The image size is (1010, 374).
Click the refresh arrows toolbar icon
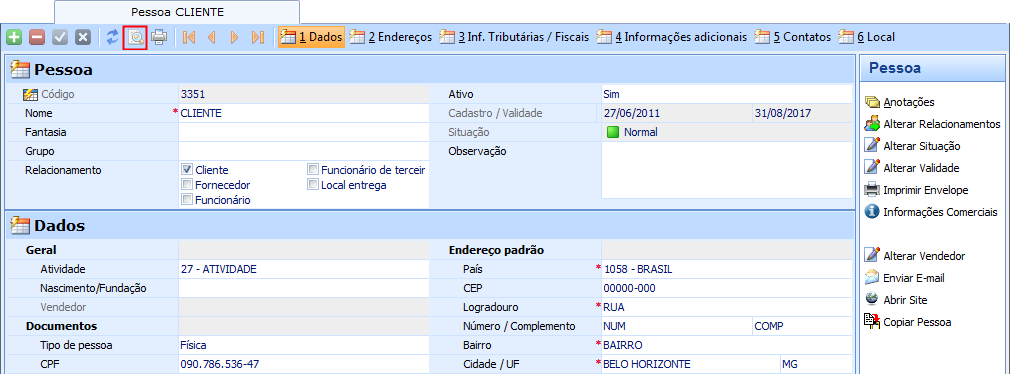[113, 37]
